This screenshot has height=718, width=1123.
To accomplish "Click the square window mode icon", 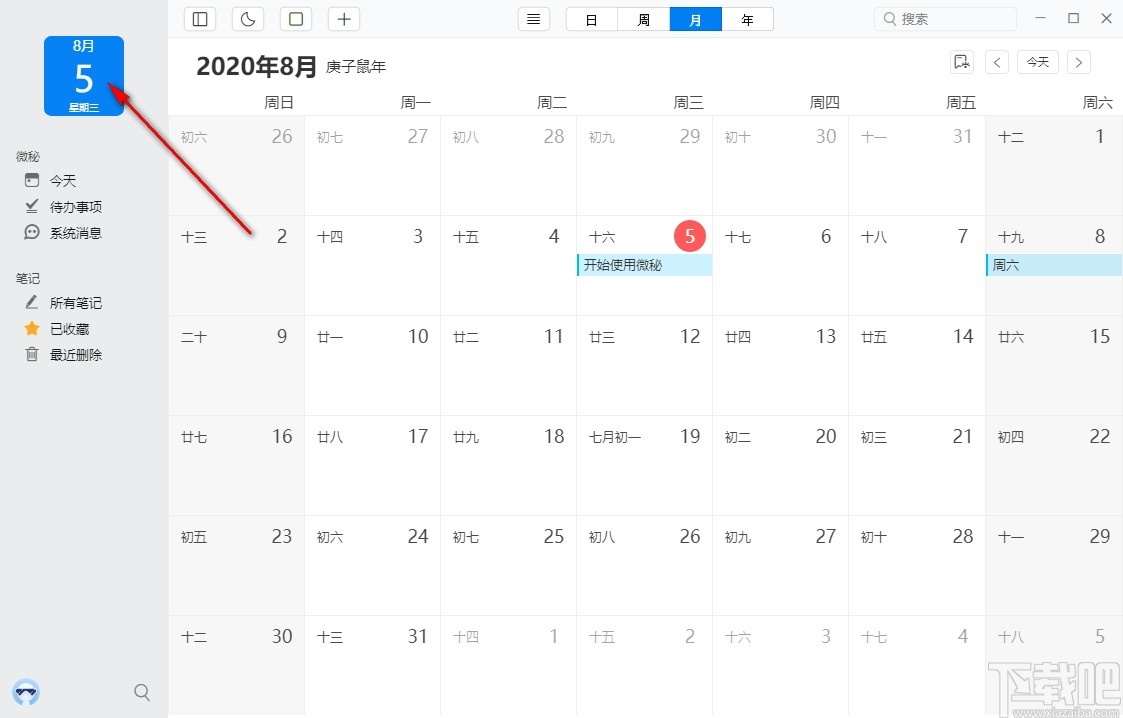I will coord(296,19).
